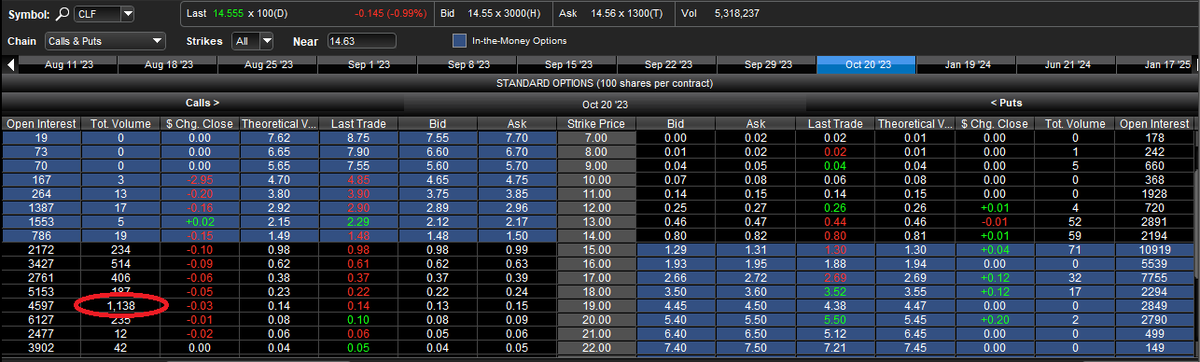Click the Calls > header

point(202,103)
